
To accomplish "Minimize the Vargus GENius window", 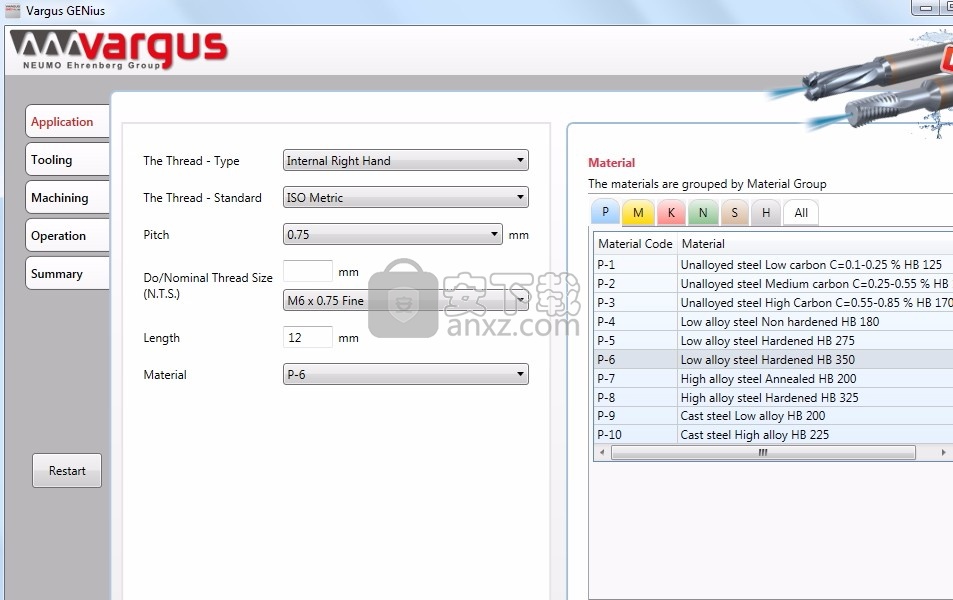I will [926, 8].
